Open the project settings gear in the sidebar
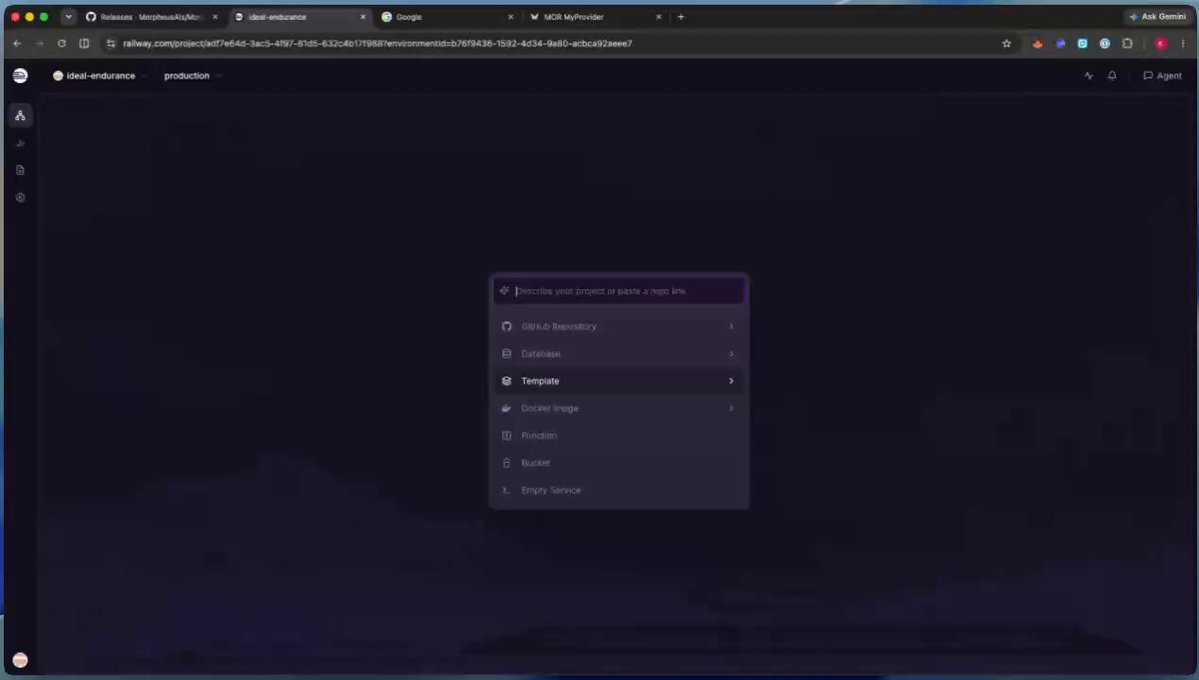Viewport: 1199px width, 680px height. [21, 197]
